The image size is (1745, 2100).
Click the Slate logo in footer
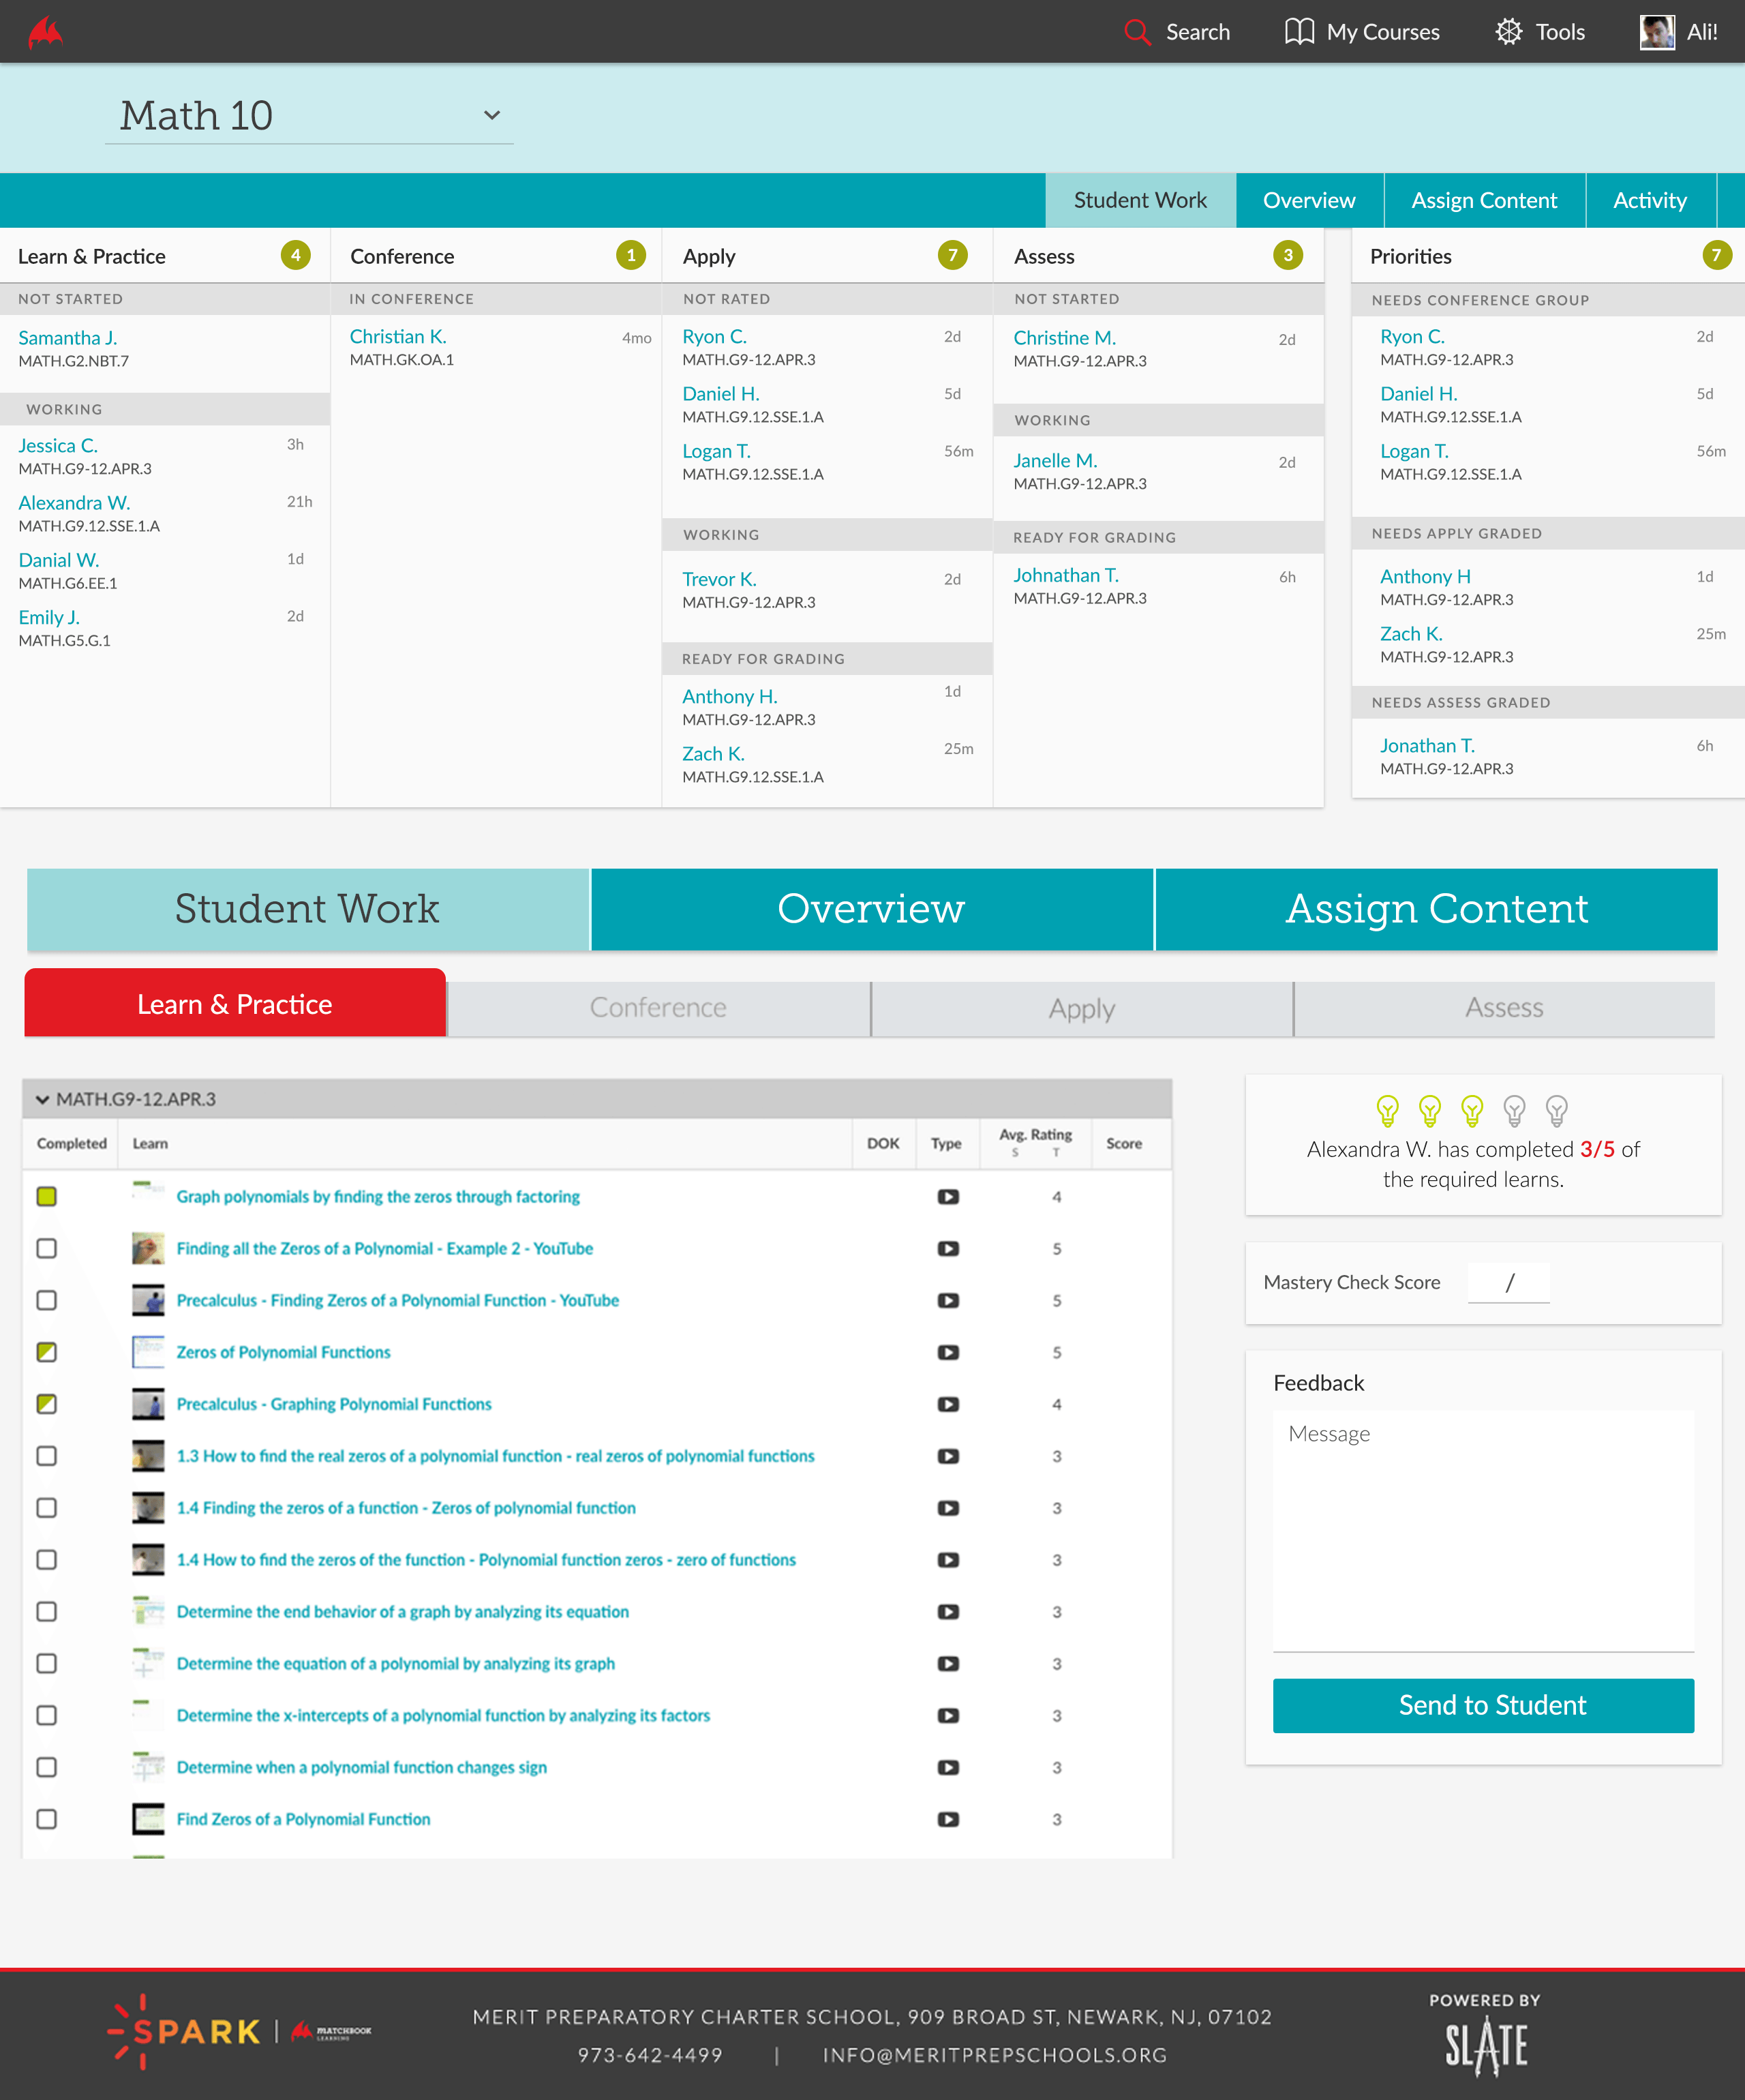pos(1486,2047)
